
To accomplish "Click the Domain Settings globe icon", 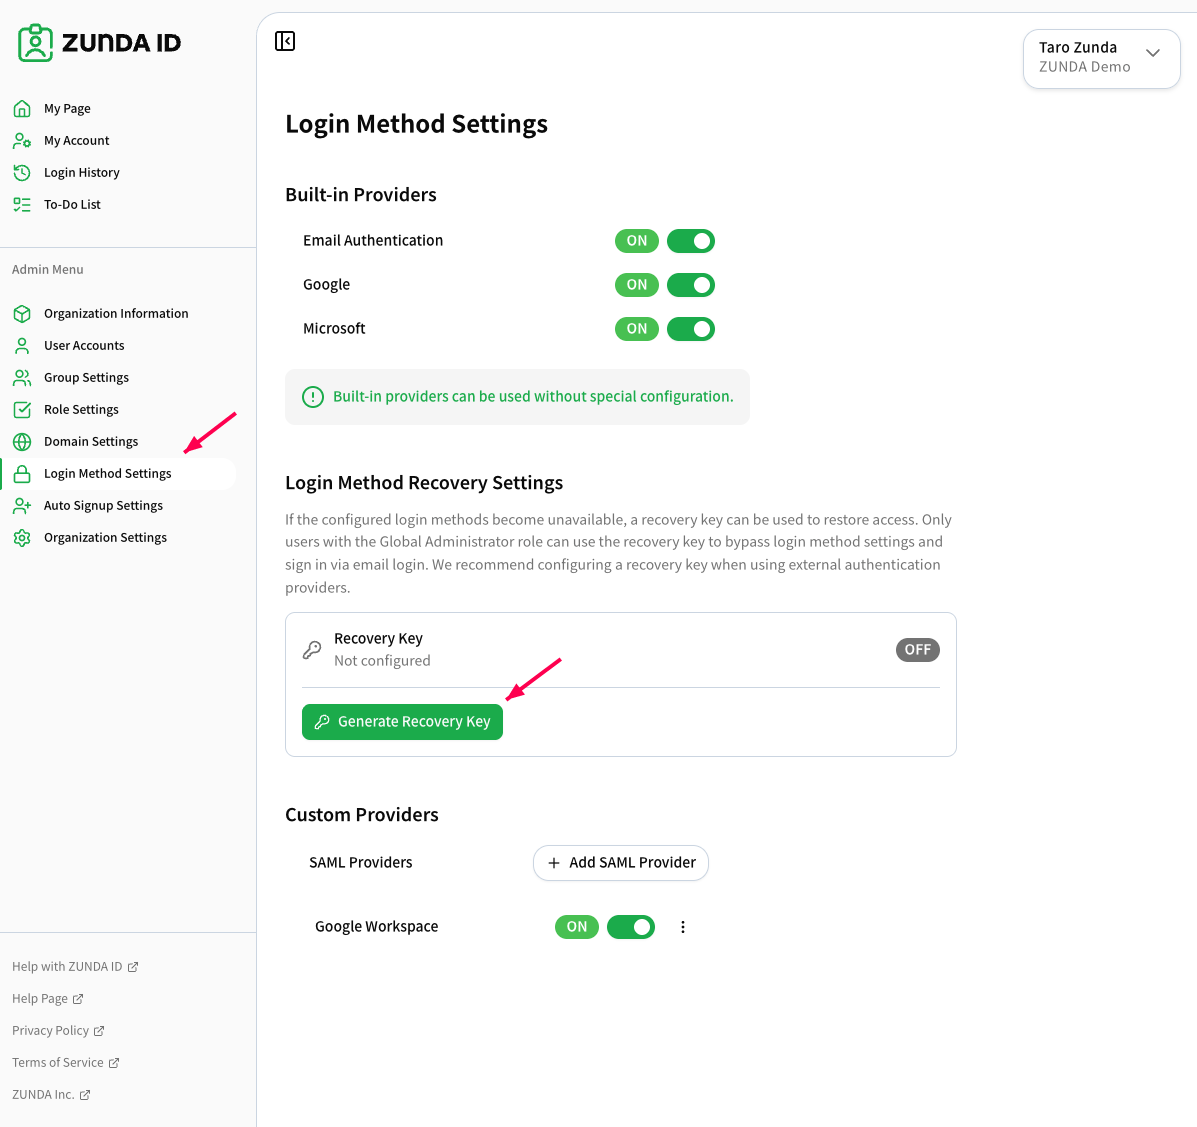I will coord(22,442).
